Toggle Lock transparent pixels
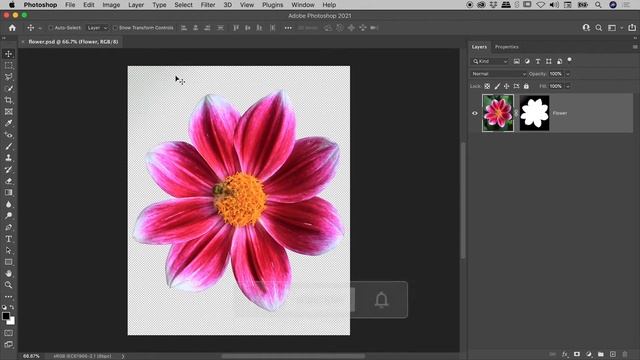Viewport: 640px width, 360px height. pos(487,86)
